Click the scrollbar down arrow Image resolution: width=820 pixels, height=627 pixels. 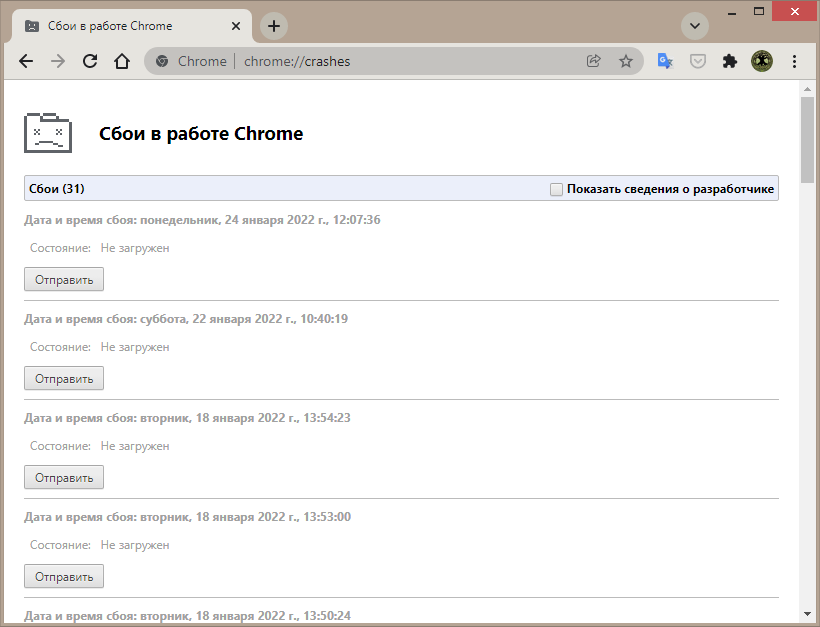tap(807, 614)
